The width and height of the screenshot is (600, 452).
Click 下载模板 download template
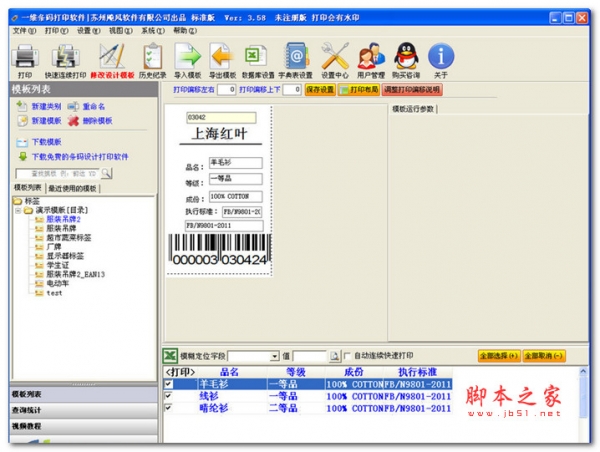(x=39, y=142)
